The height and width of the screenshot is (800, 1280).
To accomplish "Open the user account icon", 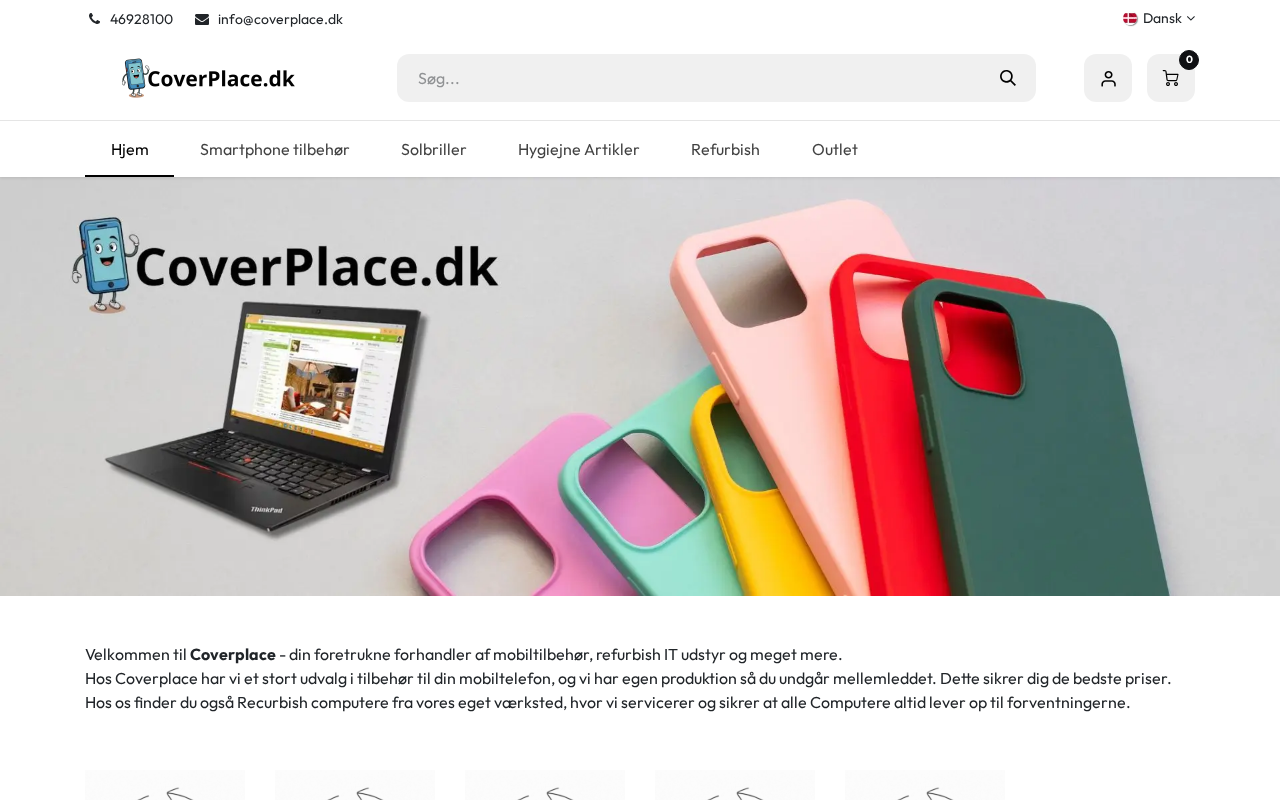I will 1108,78.
